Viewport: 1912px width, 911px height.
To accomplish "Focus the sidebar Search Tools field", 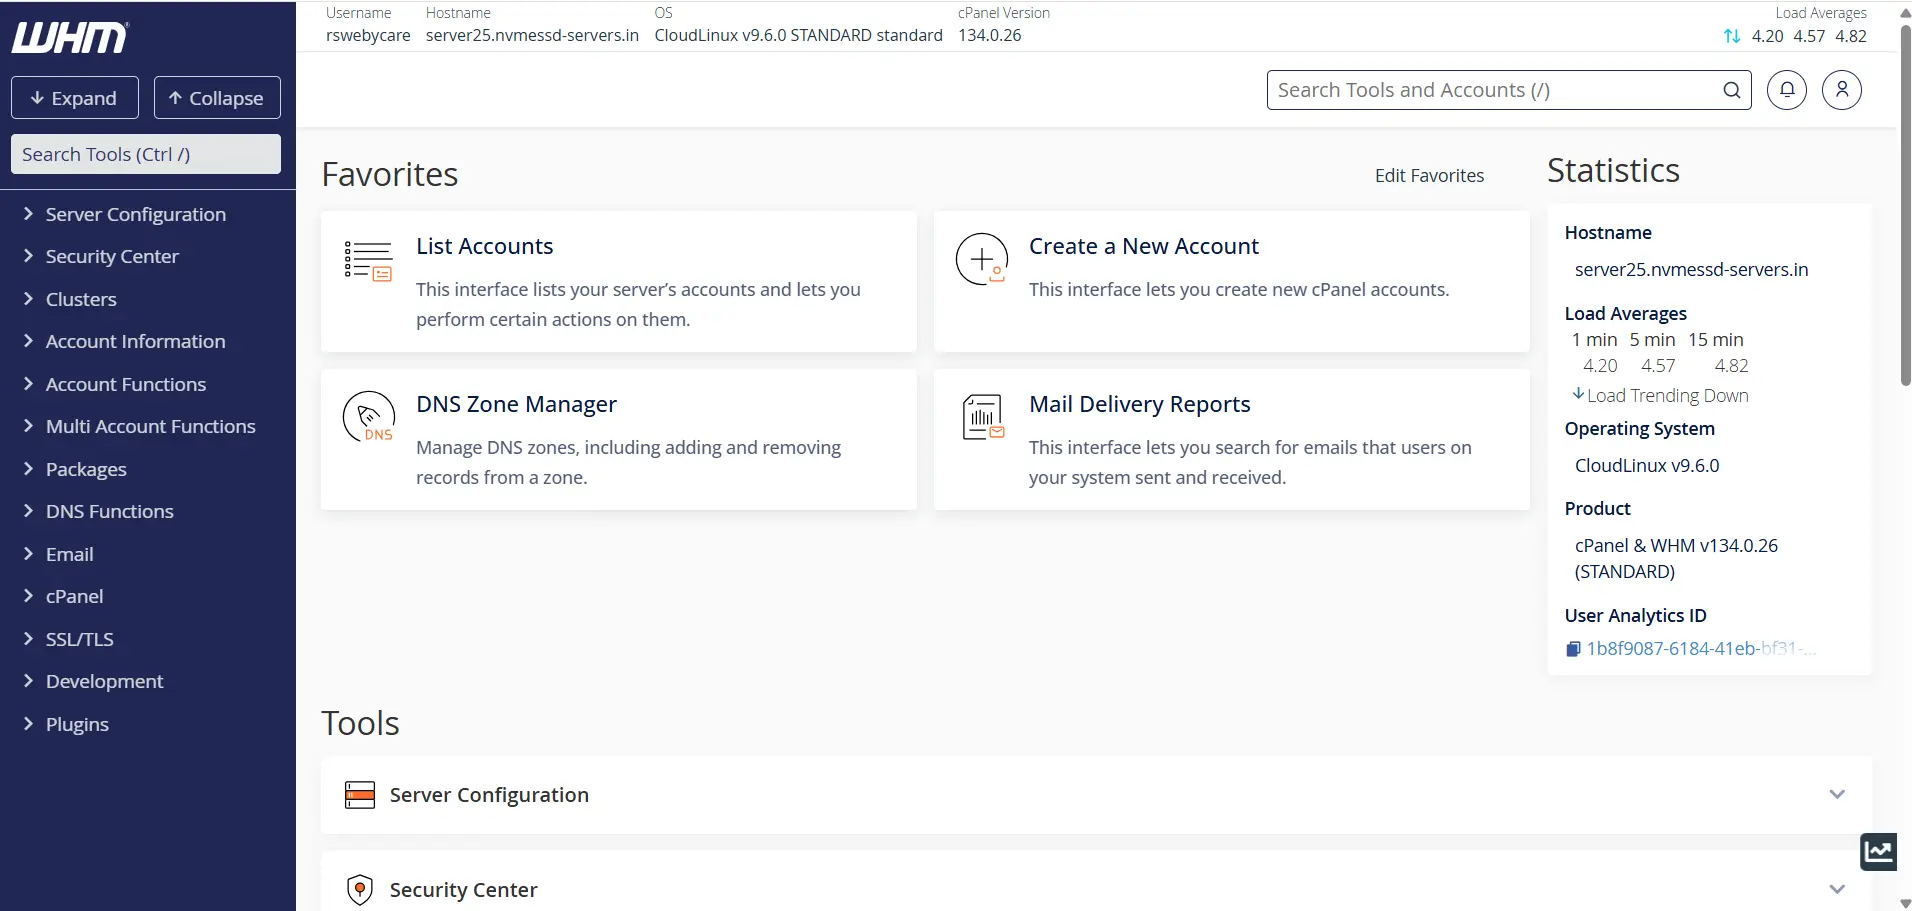I will (146, 154).
